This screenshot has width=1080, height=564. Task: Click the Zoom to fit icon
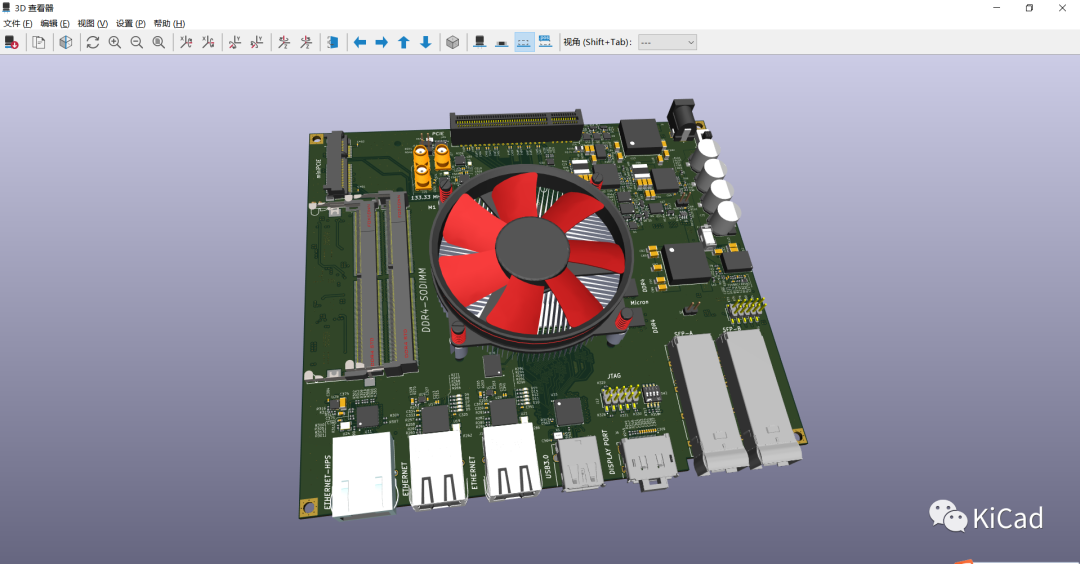[x=159, y=42]
